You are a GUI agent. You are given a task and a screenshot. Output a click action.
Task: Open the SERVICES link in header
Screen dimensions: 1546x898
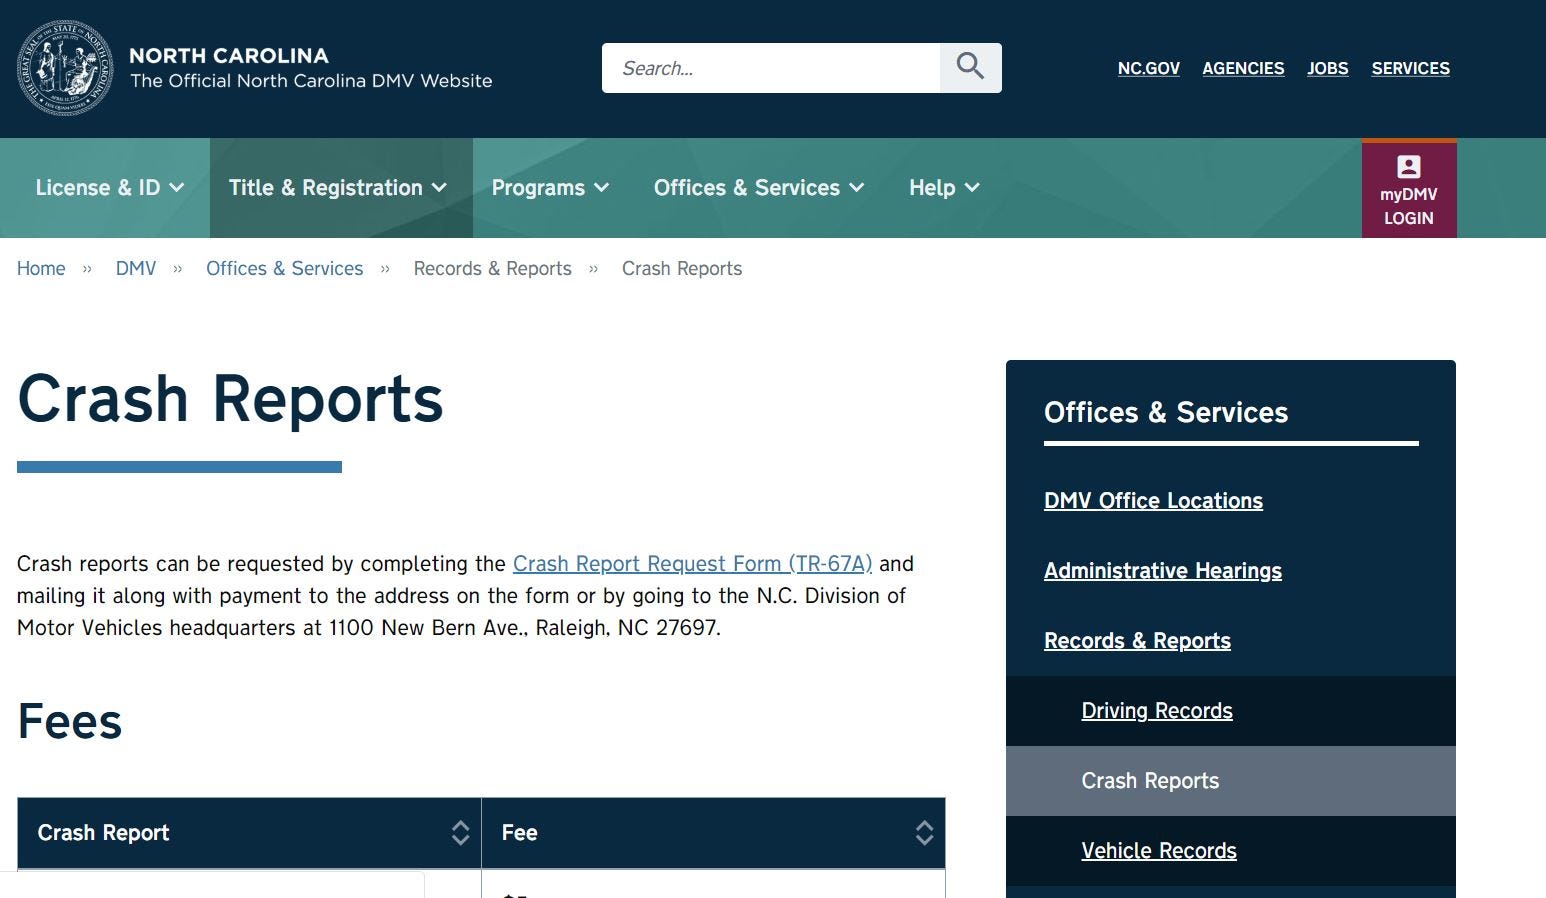(x=1410, y=68)
